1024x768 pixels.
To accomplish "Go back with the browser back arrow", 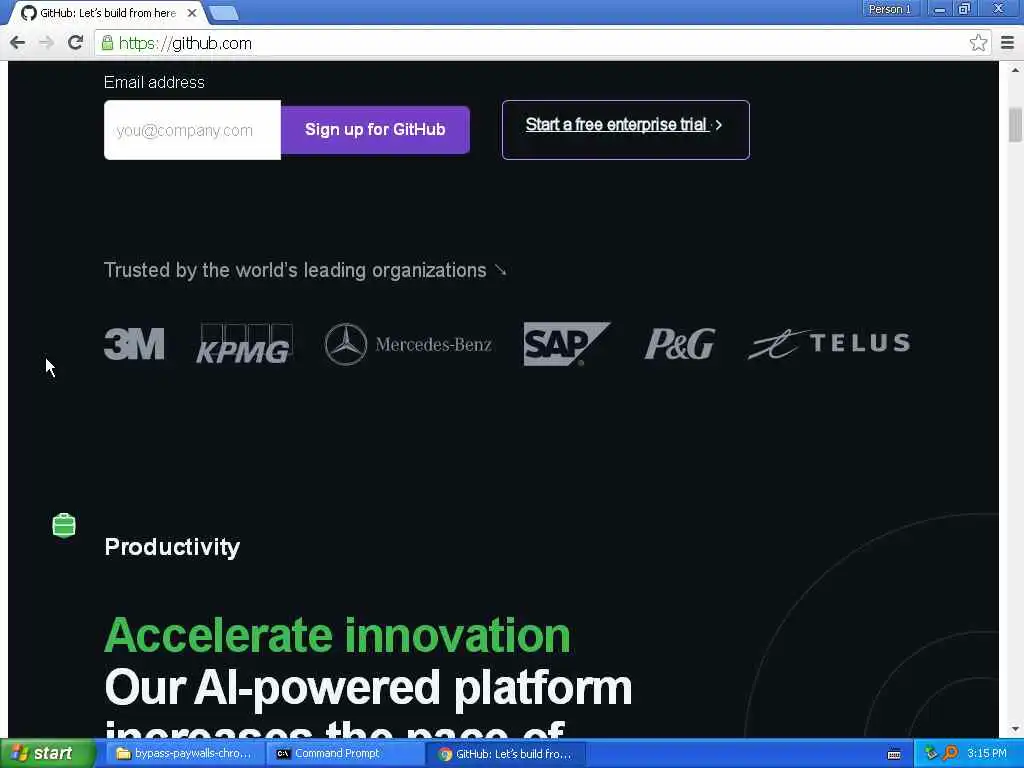I will [x=18, y=43].
